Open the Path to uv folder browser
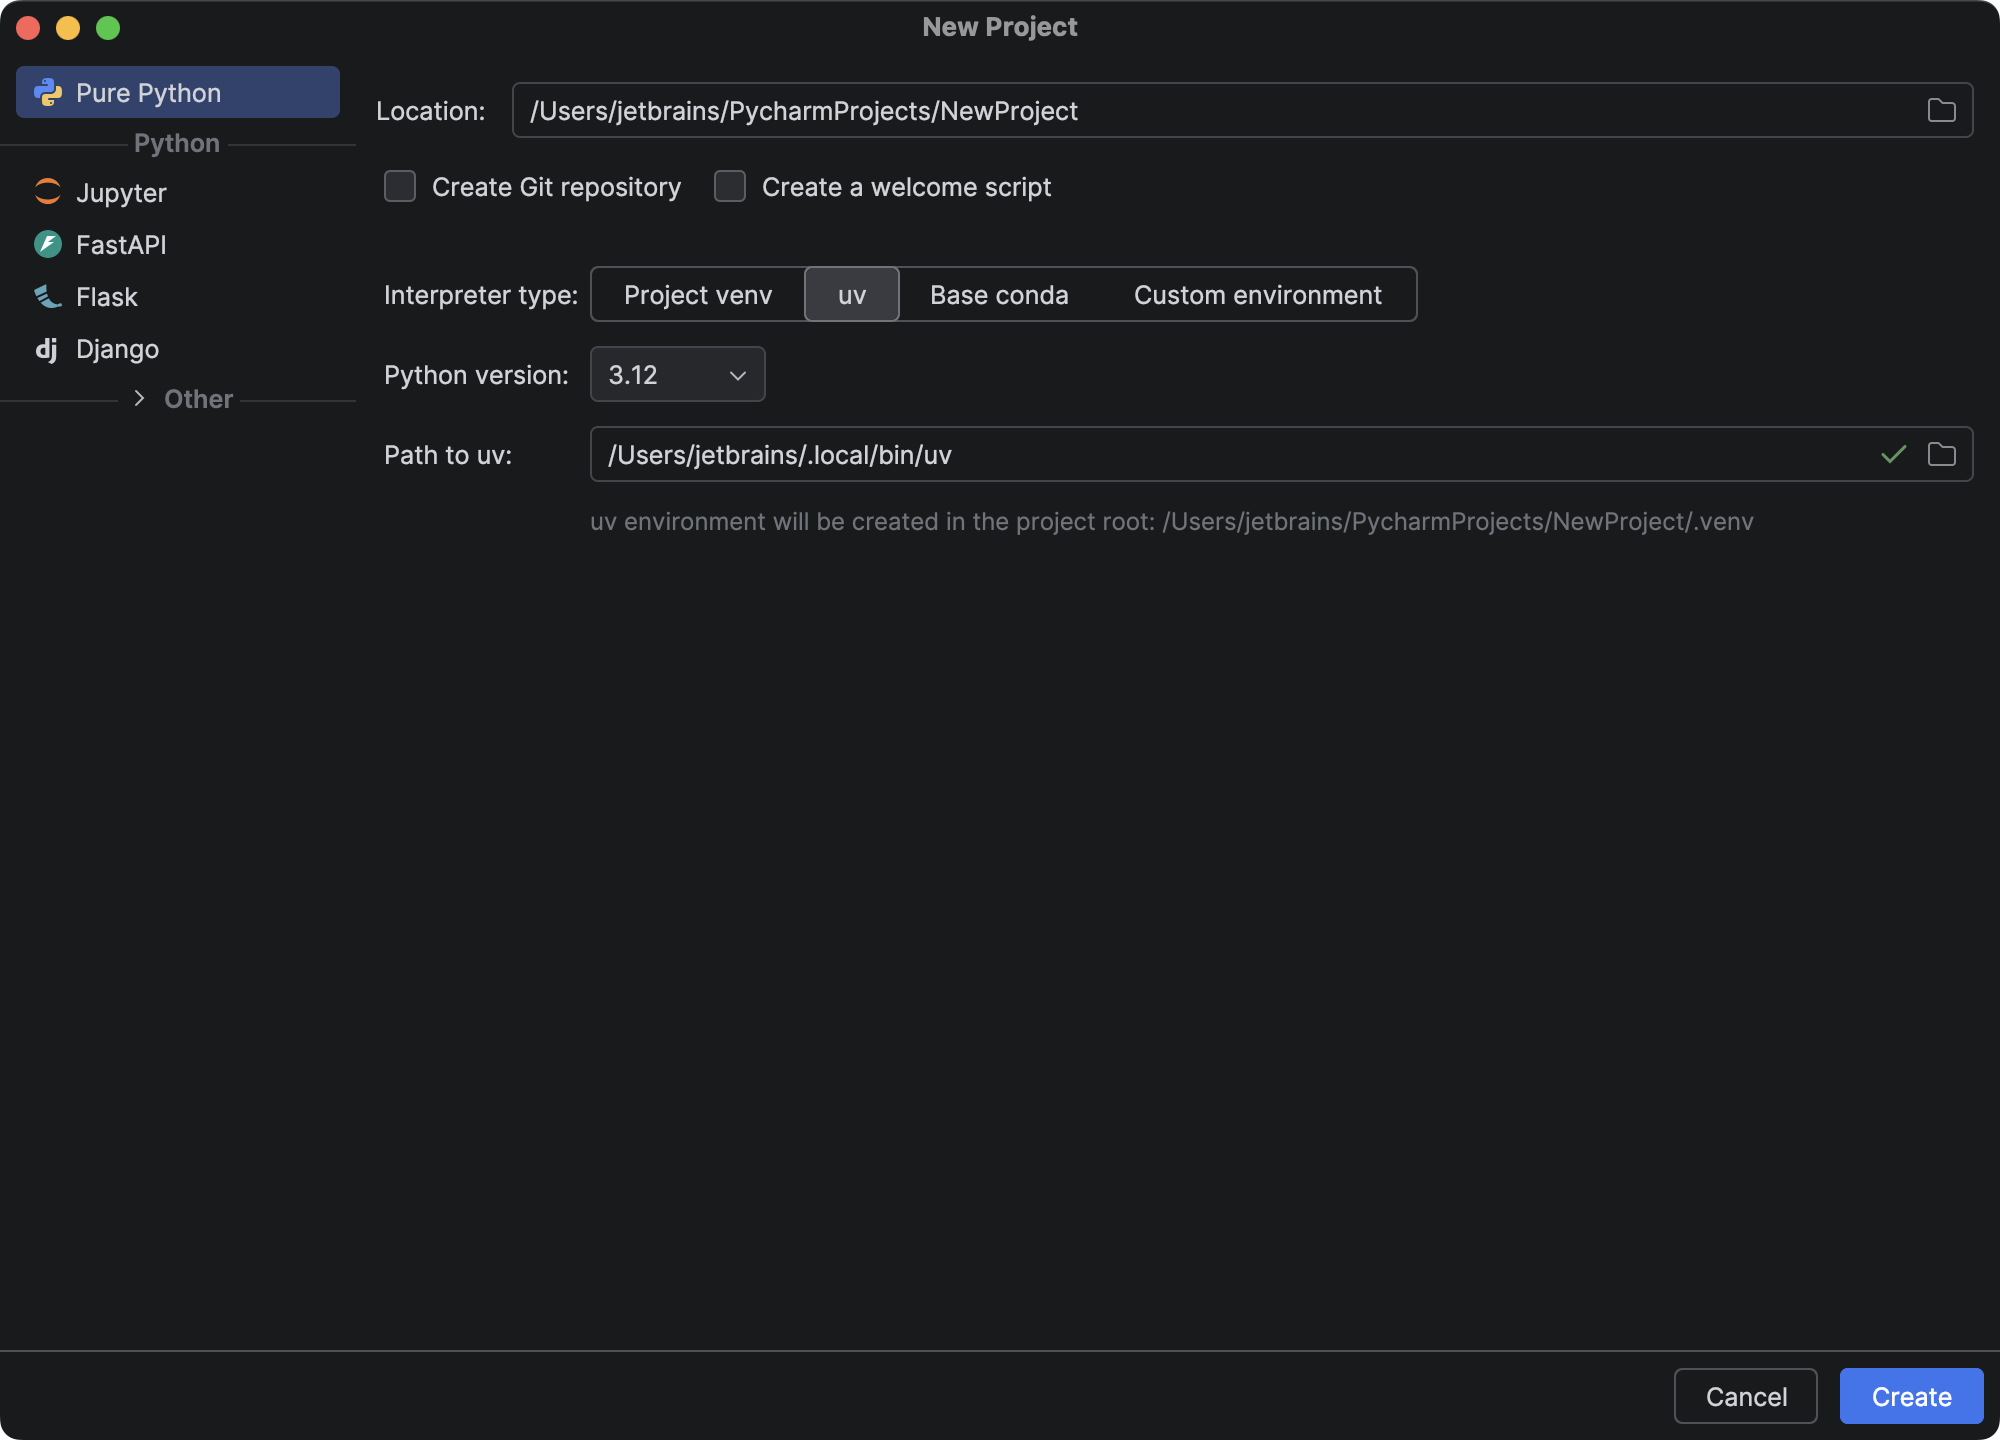This screenshot has height=1440, width=2000. (1942, 455)
